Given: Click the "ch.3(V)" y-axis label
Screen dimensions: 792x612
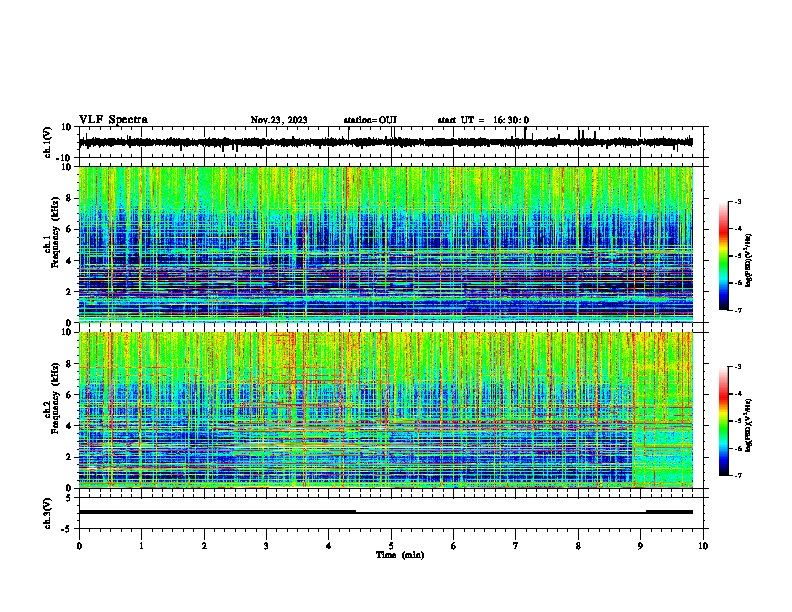Looking at the screenshot, I should point(48,513).
